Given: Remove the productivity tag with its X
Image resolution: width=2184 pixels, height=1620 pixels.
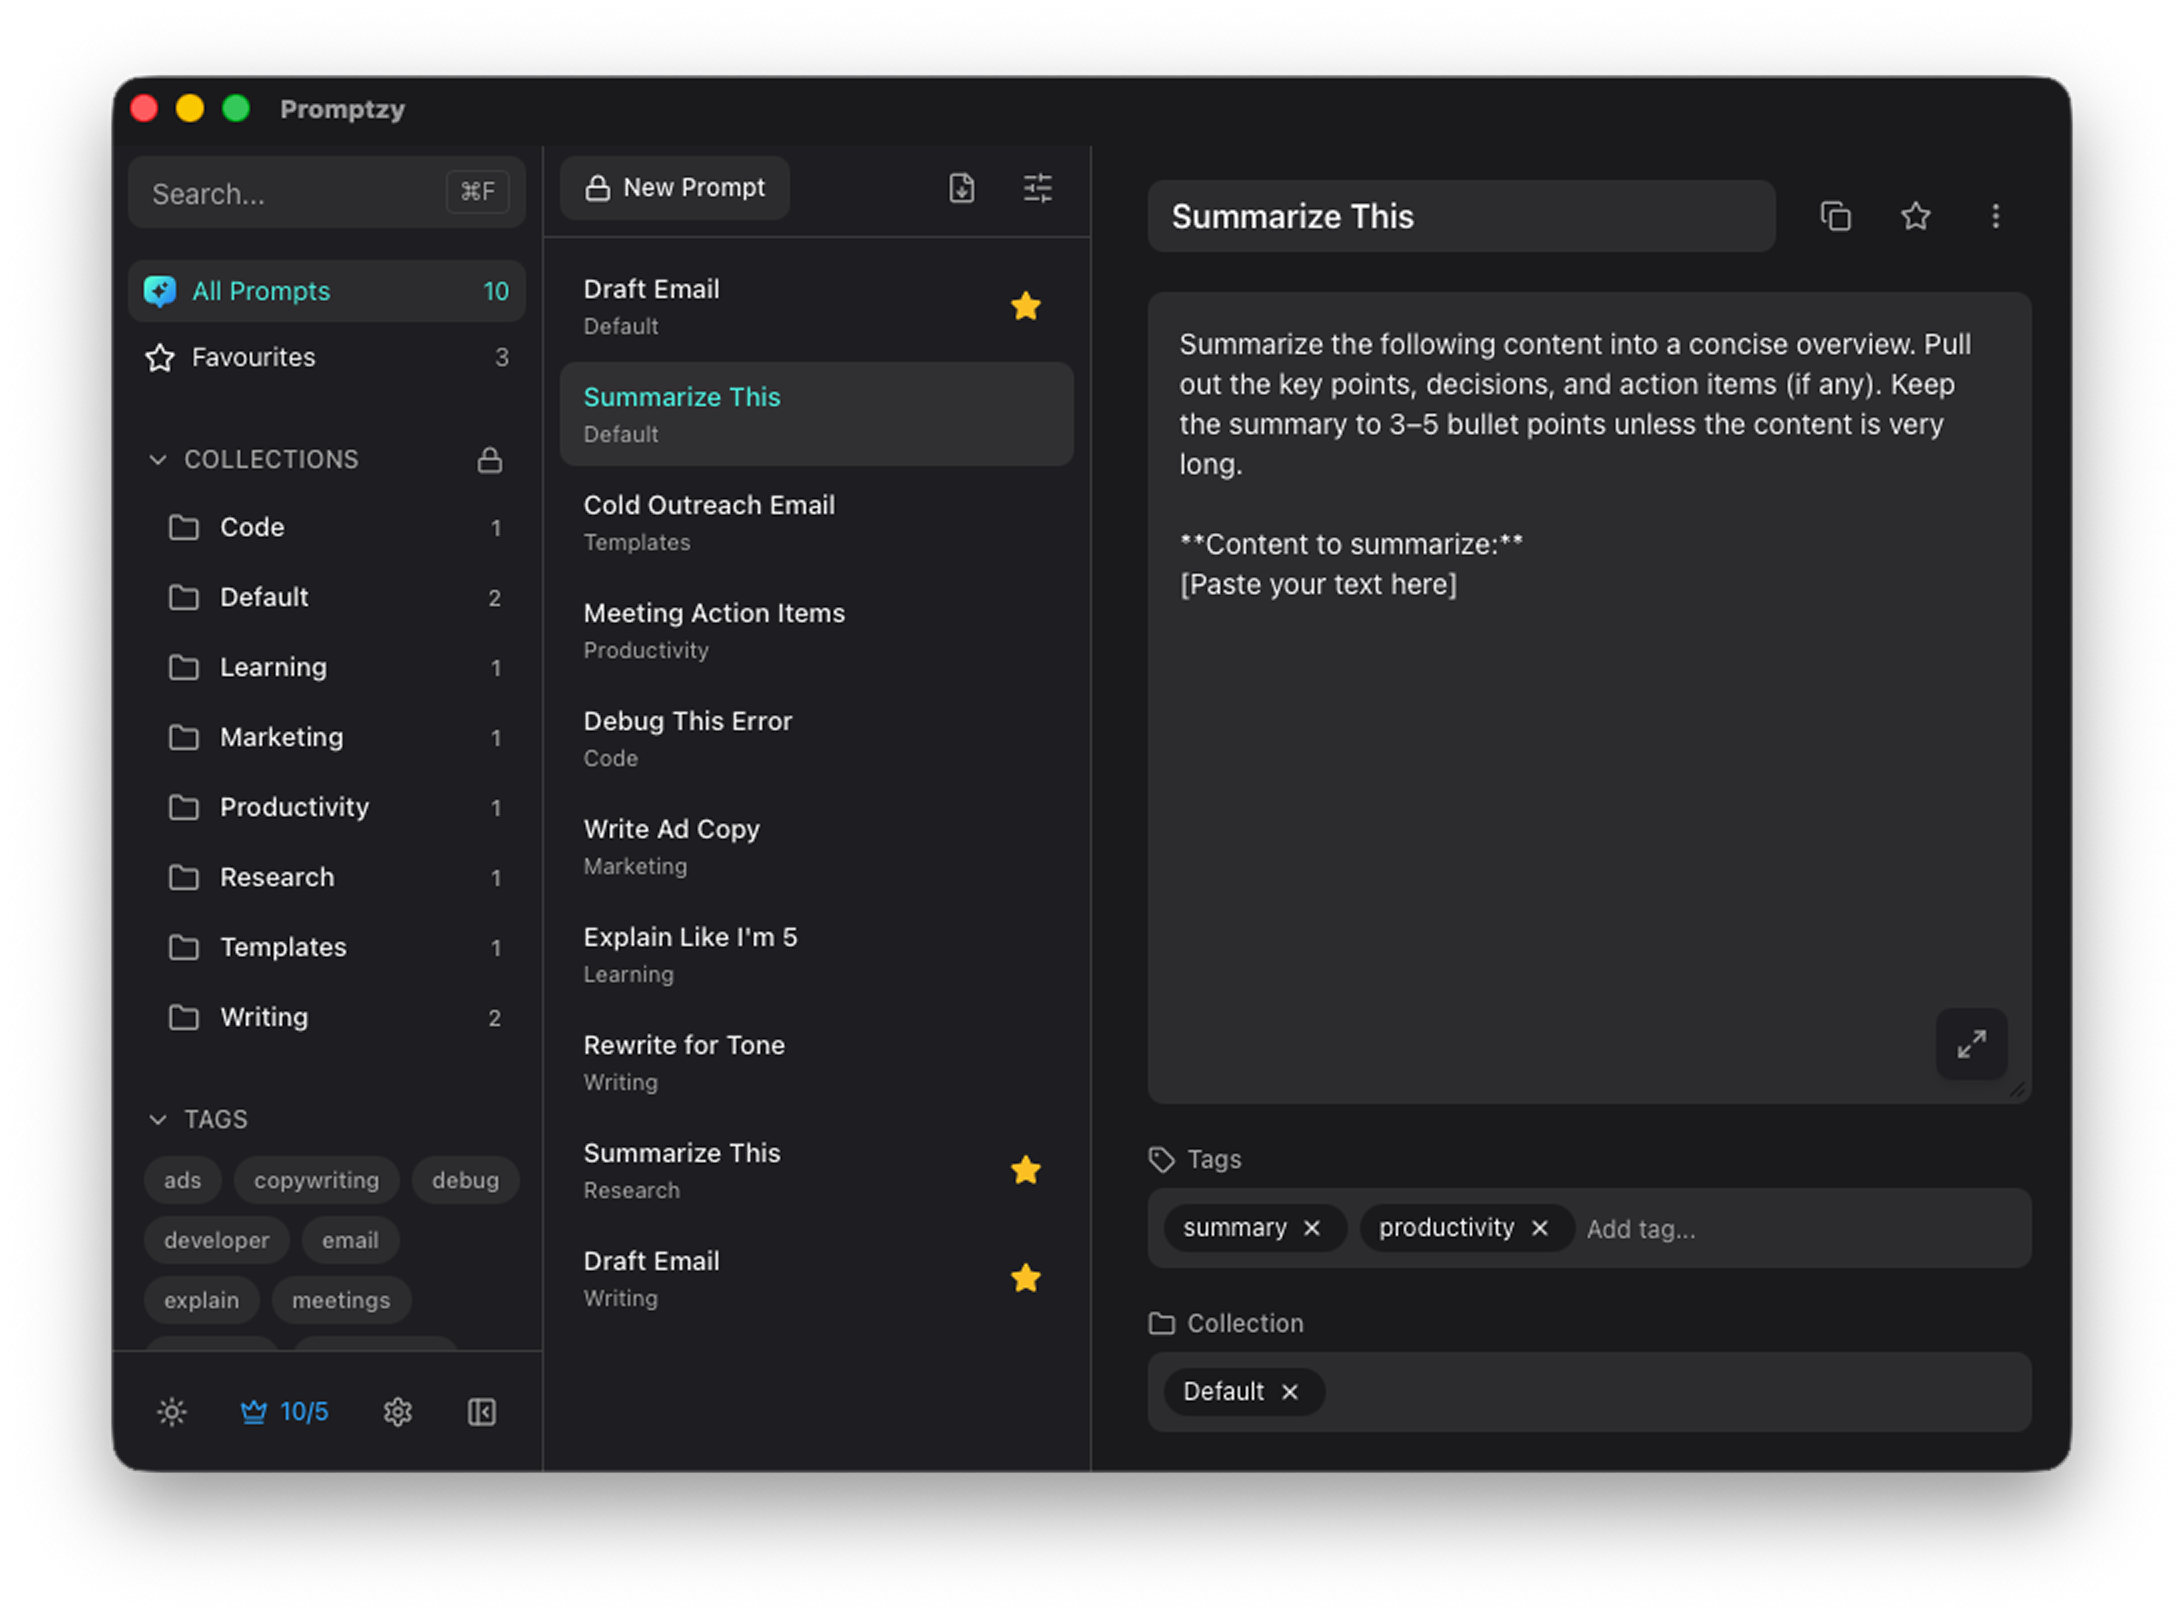Looking at the screenshot, I should (x=1540, y=1228).
